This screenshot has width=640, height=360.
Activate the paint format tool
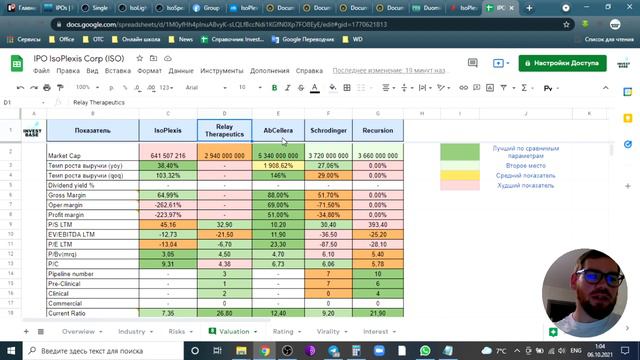(60, 88)
